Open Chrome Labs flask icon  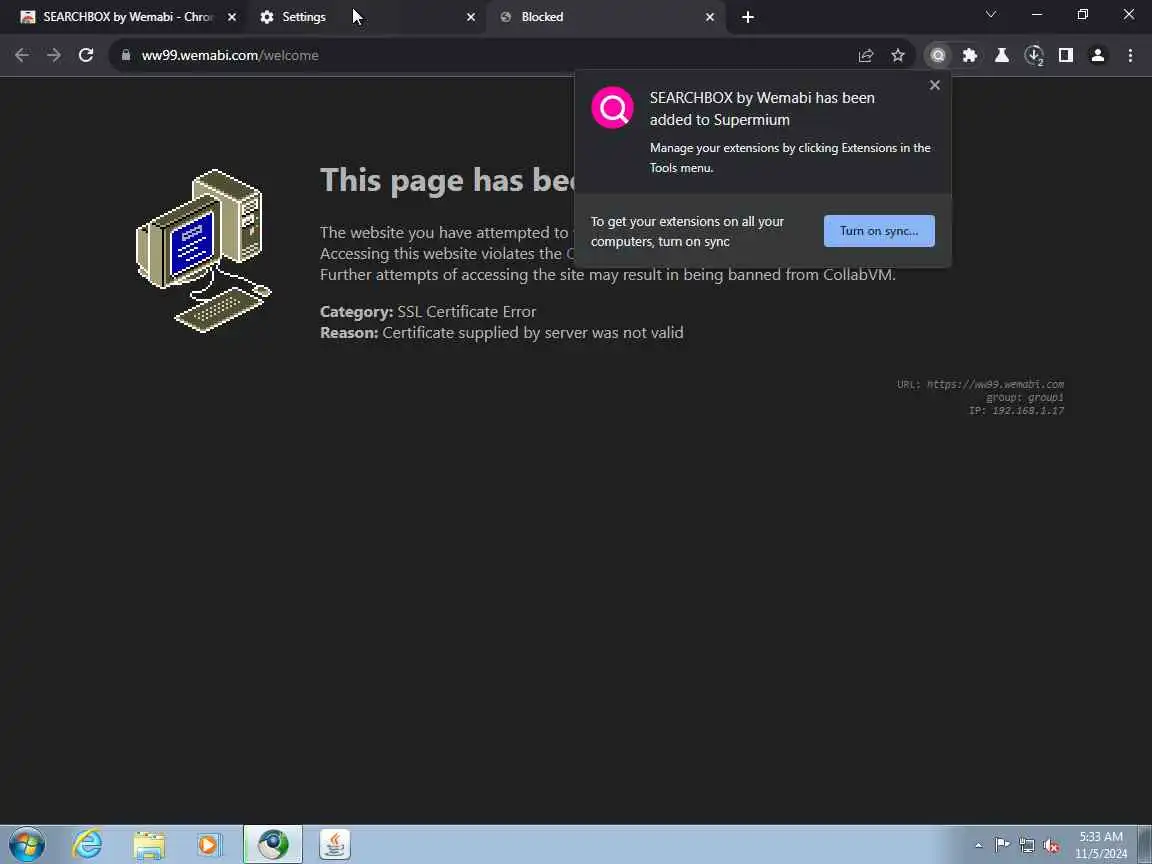click(1001, 55)
